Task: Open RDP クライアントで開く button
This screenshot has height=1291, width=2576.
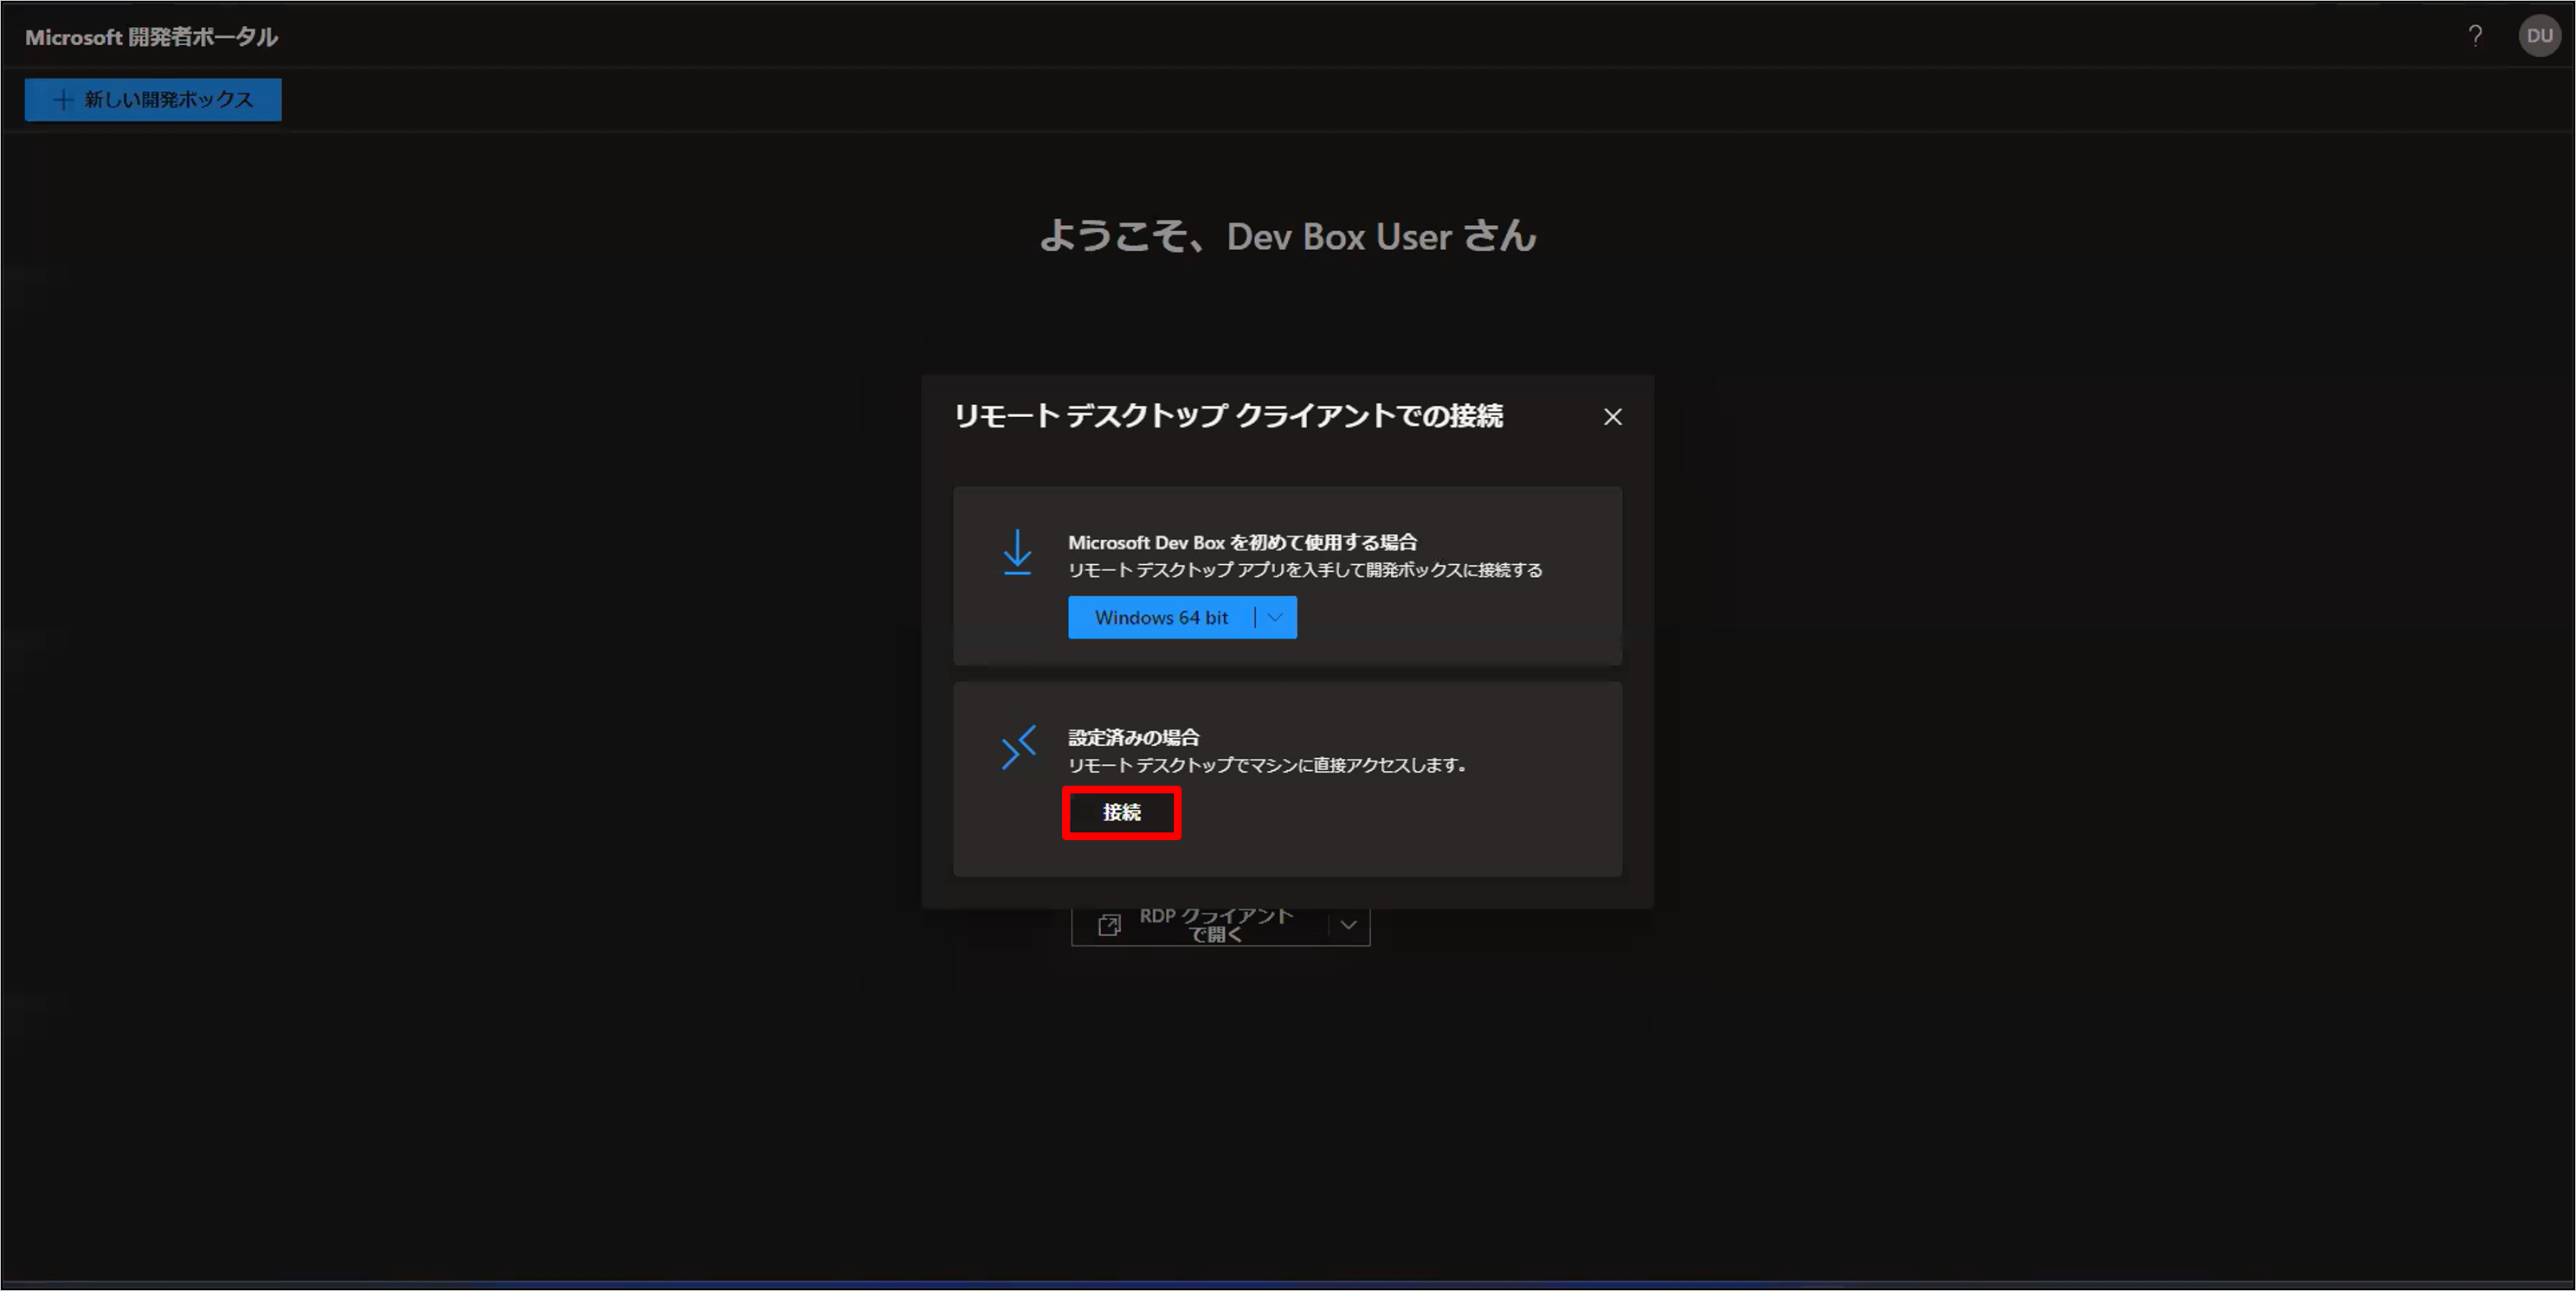Action: [1198, 925]
